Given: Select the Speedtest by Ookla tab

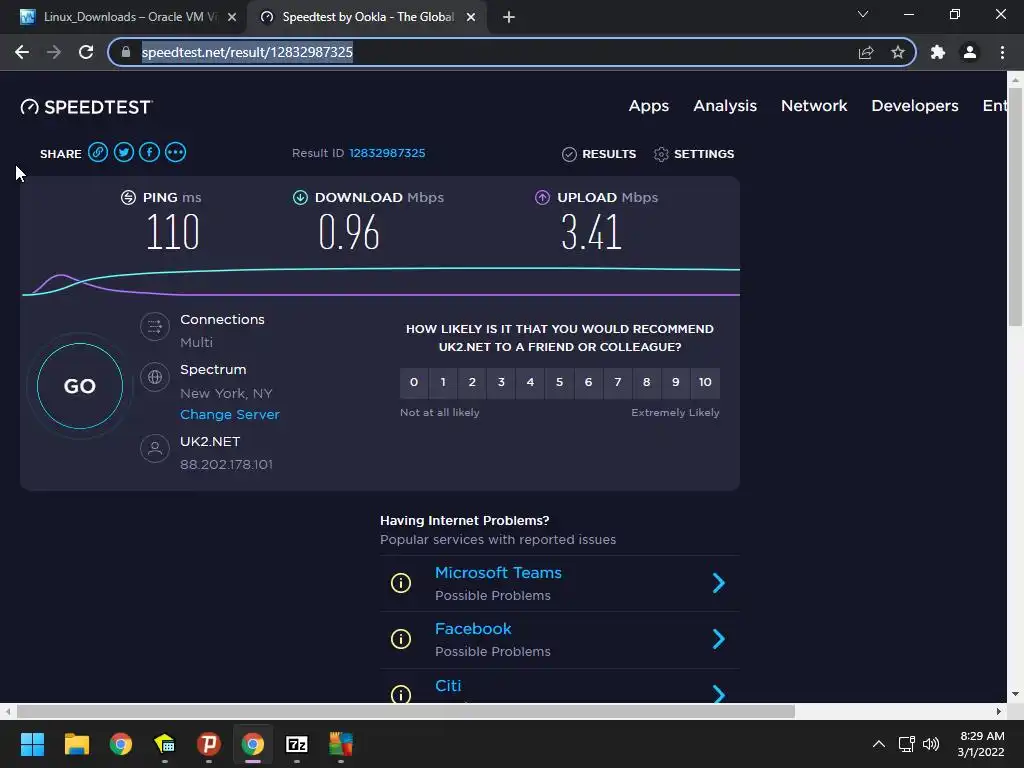Looking at the screenshot, I should point(366,17).
